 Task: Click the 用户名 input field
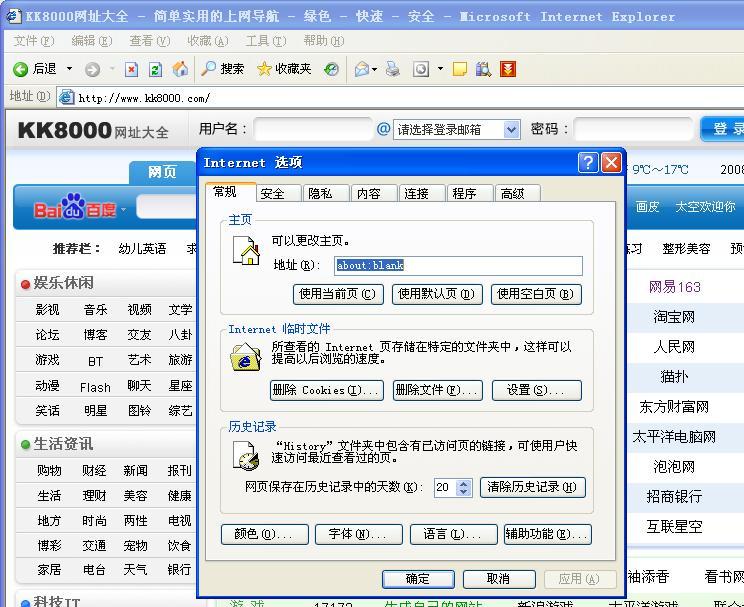(x=313, y=129)
